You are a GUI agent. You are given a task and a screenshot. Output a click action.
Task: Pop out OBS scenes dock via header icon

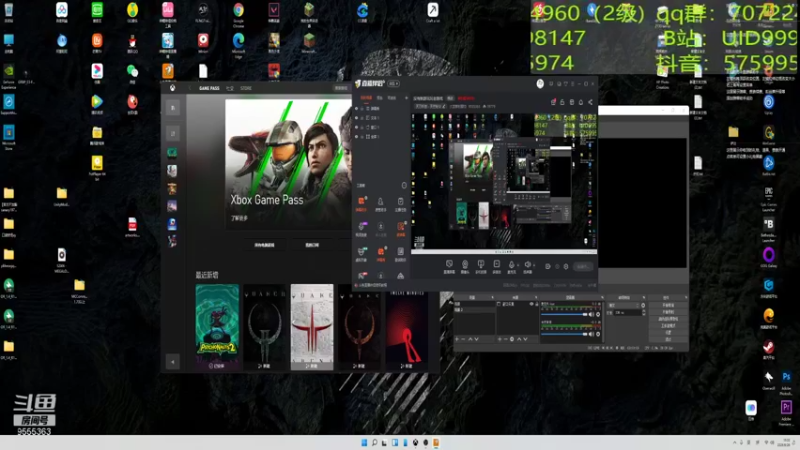(493, 297)
